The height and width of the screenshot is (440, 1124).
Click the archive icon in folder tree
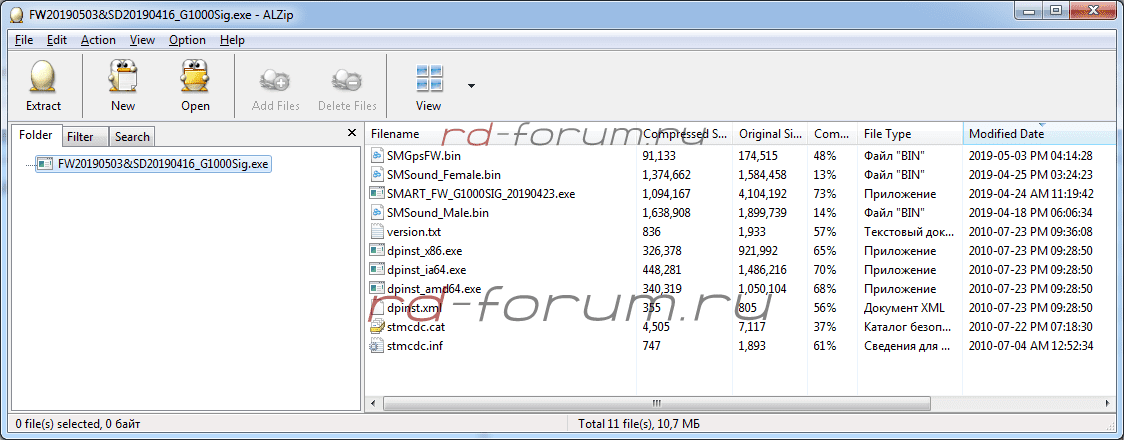point(45,164)
